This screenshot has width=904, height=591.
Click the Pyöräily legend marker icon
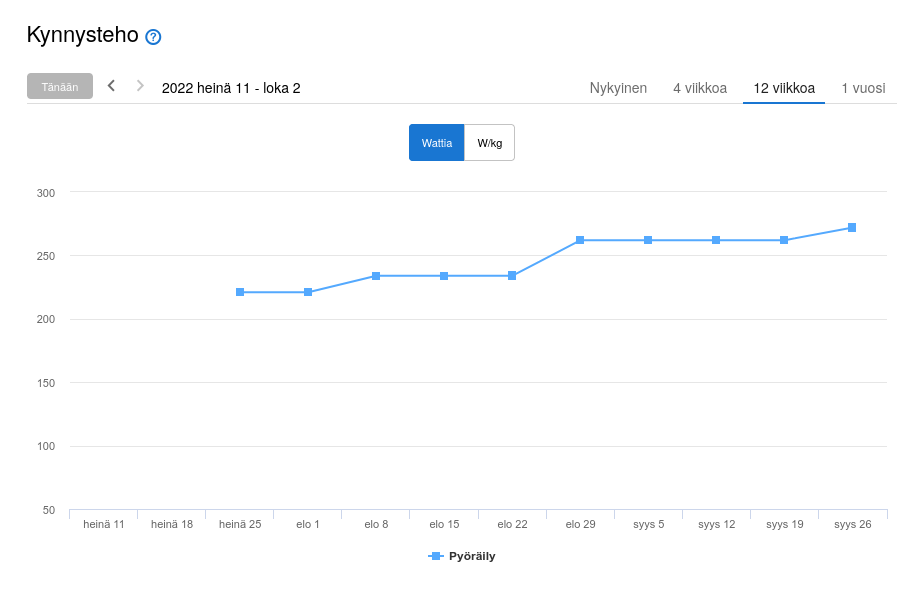coord(435,556)
